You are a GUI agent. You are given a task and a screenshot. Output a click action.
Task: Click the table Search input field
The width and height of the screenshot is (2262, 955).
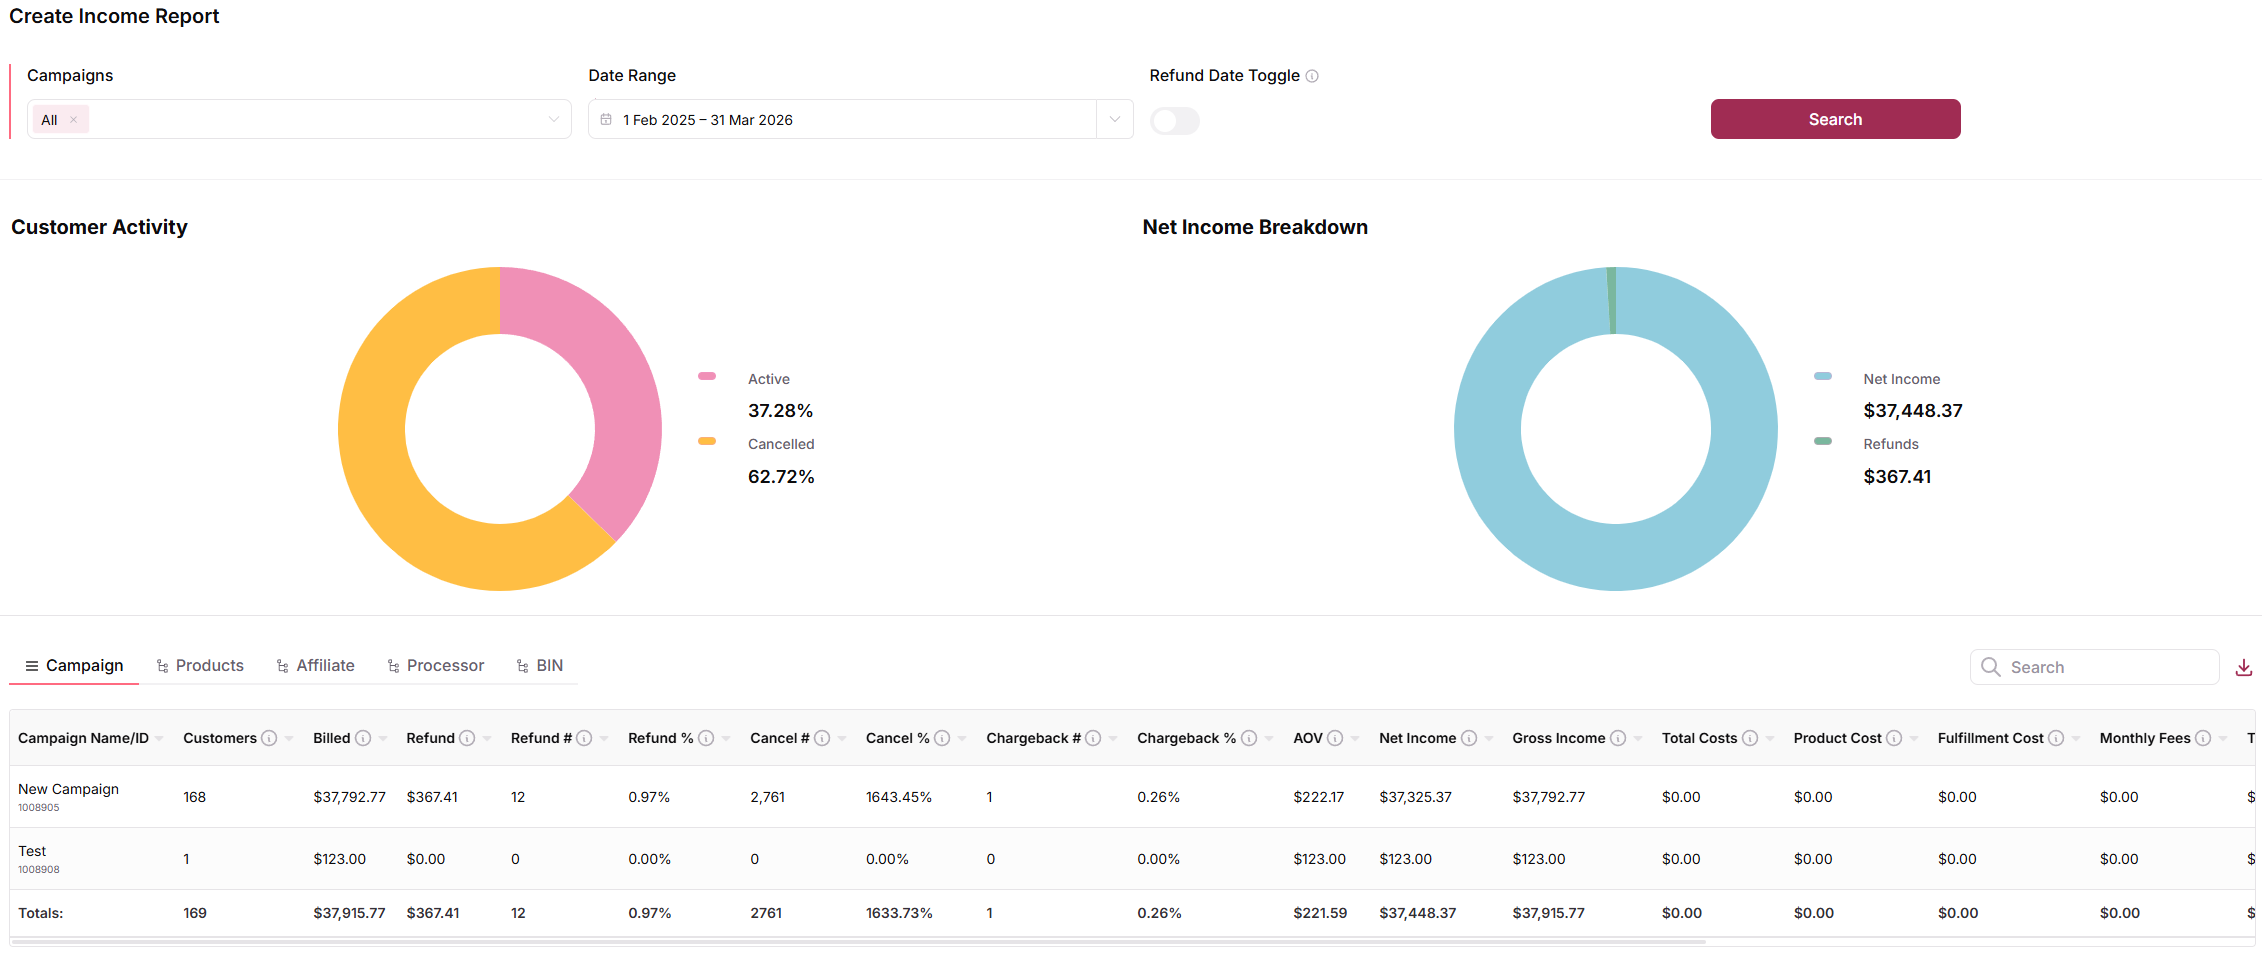(x=2095, y=667)
